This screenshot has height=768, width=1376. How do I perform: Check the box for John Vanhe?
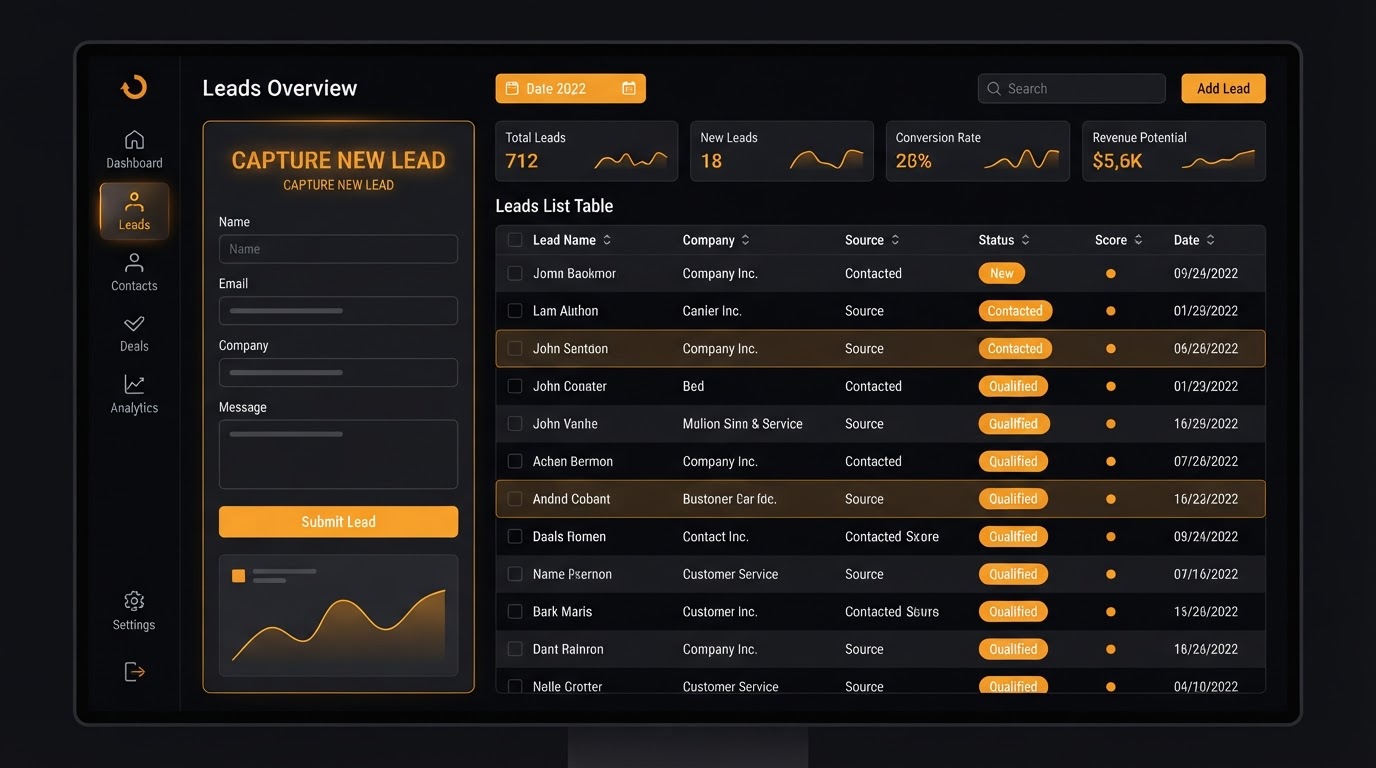(x=515, y=424)
